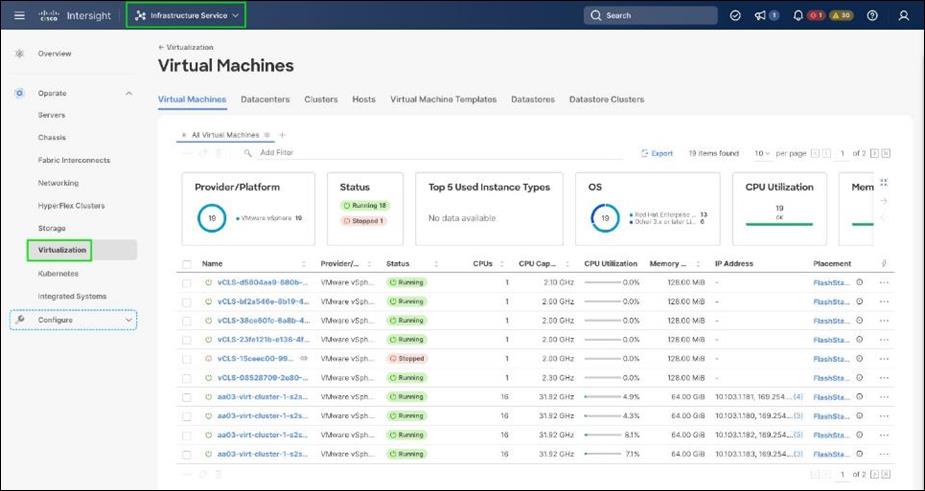Screen dimensions: 925x491
Task: Open HyperFlex Clusters in the sidebar
Action: [x=71, y=206]
